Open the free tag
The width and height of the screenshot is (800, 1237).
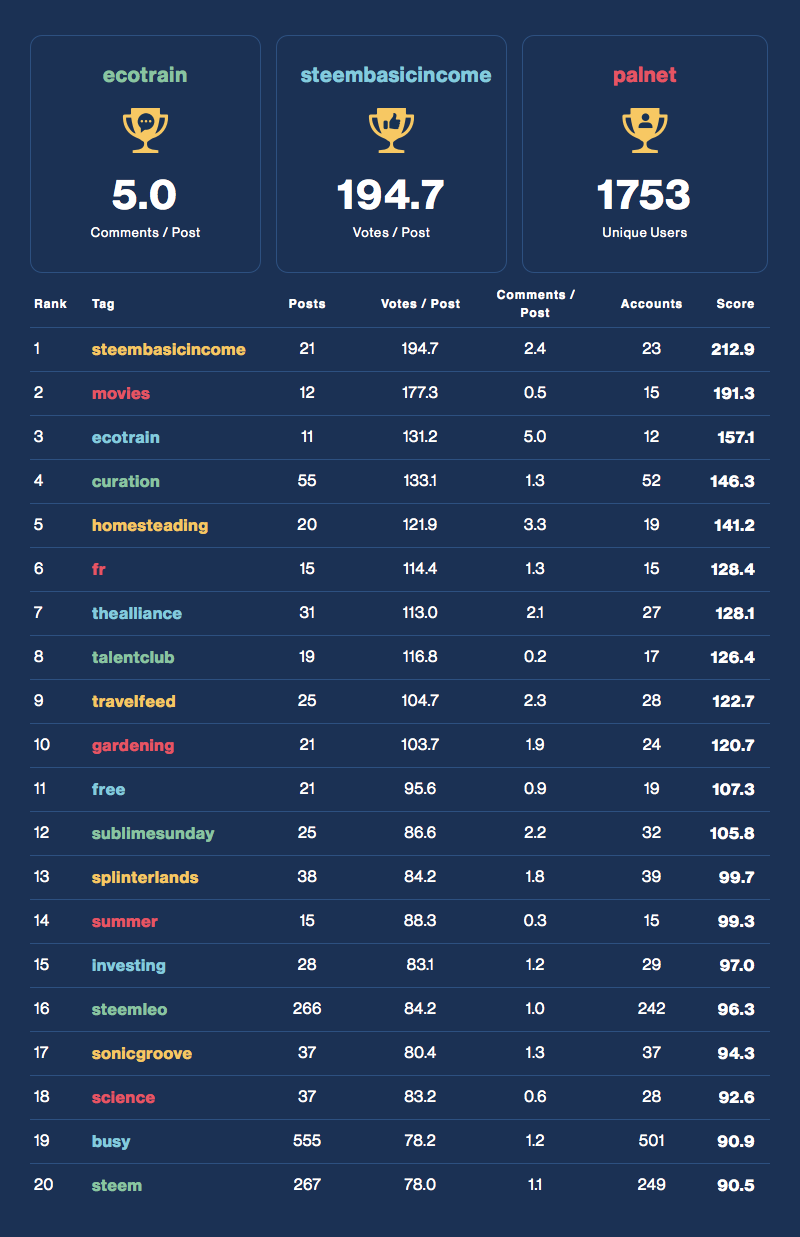109,790
